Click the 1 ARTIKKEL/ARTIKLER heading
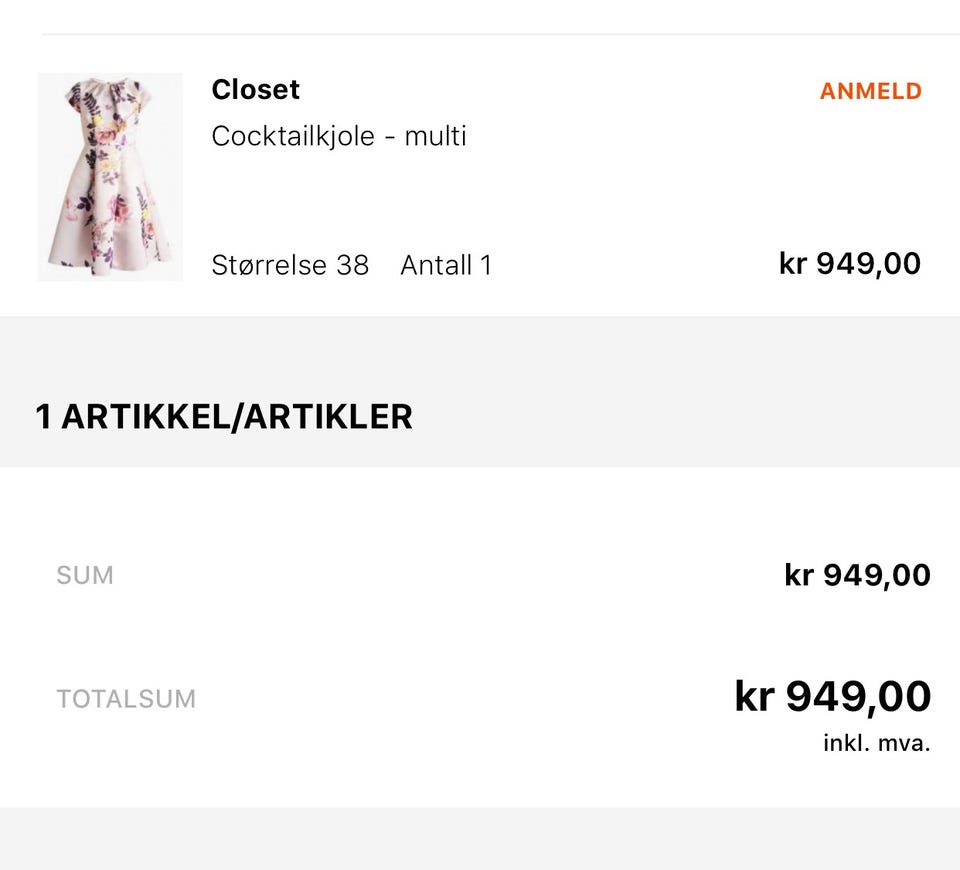Image resolution: width=960 pixels, height=870 pixels. click(x=224, y=417)
